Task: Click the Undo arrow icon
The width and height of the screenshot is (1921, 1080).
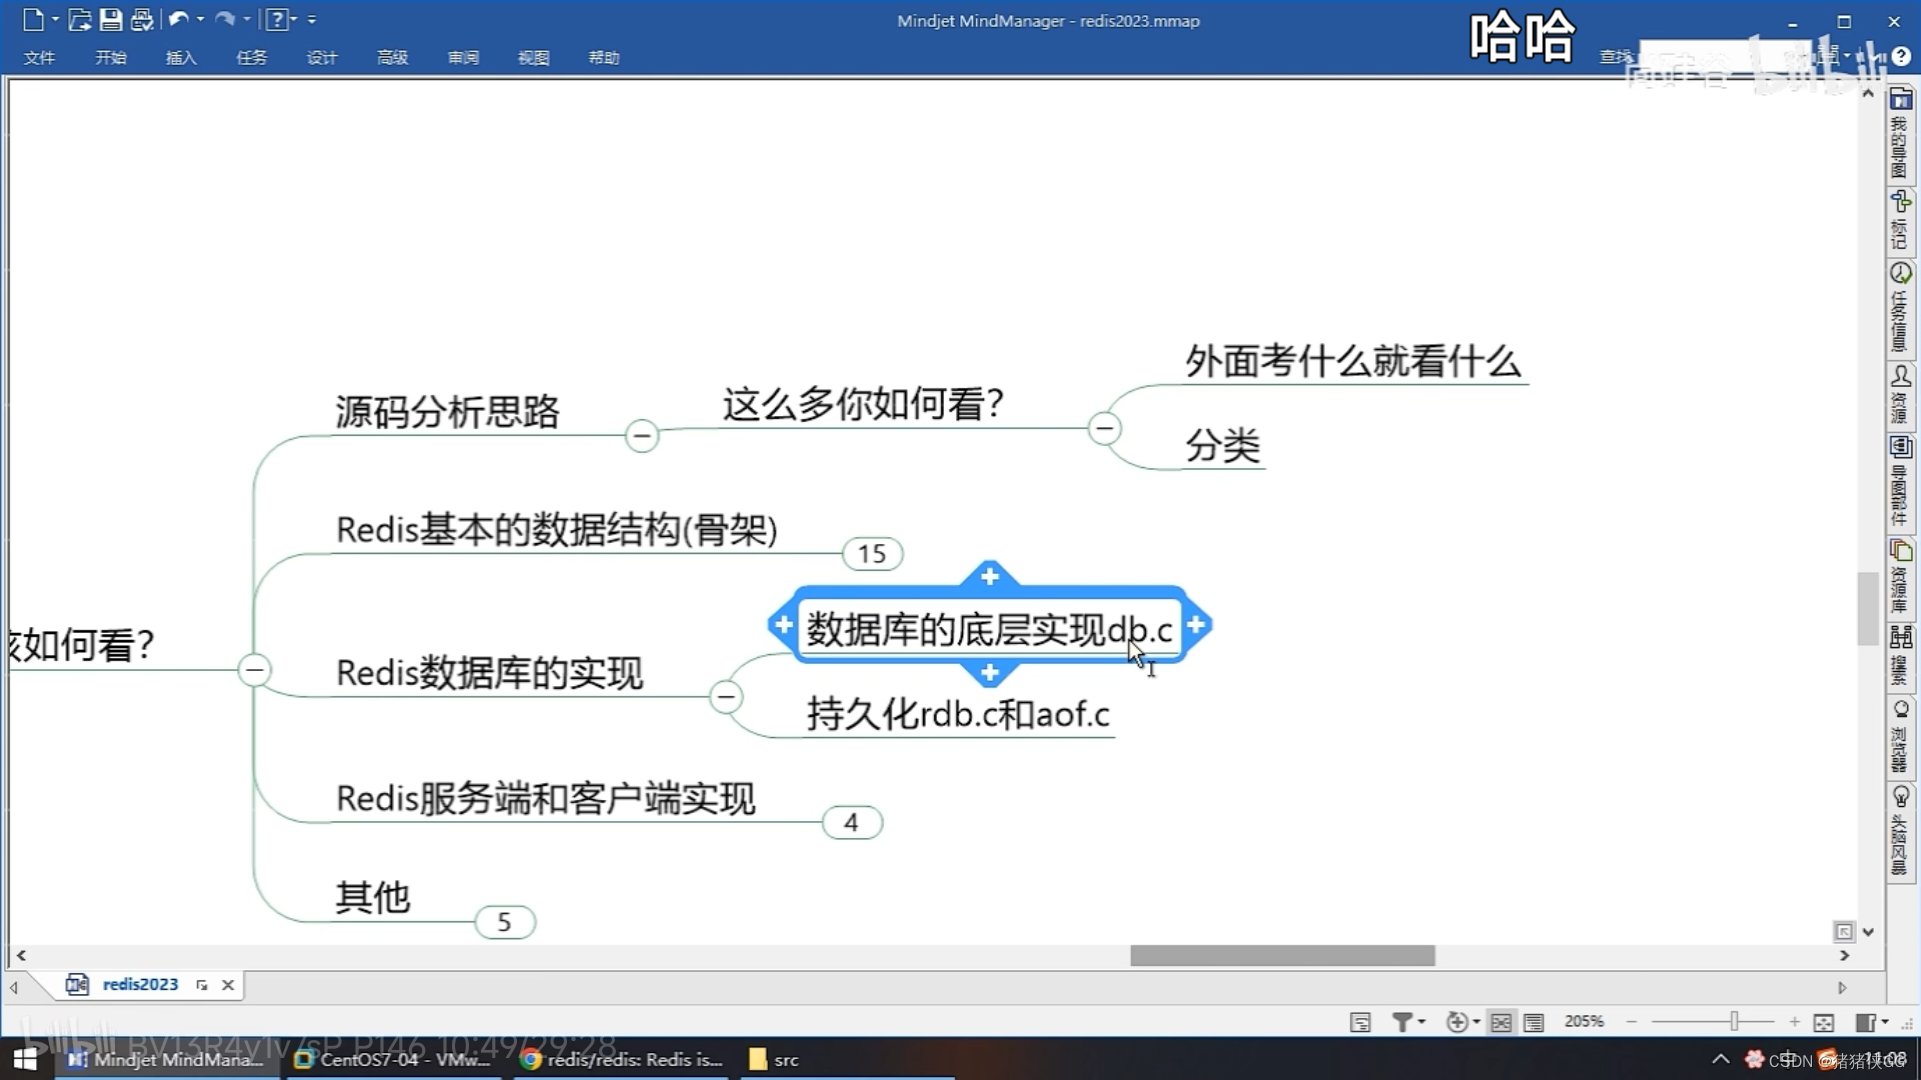Action: point(178,19)
